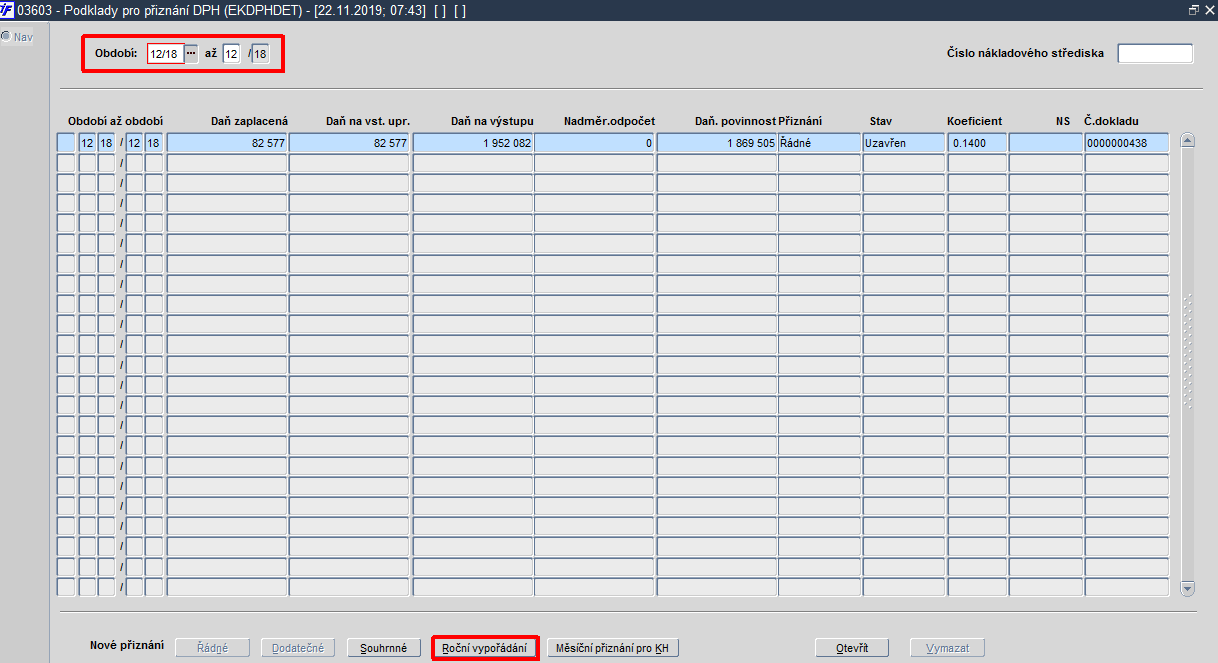The image size is (1218, 663).
Task: Select the Koeficient cell 0.1400
Action: click(x=977, y=143)
